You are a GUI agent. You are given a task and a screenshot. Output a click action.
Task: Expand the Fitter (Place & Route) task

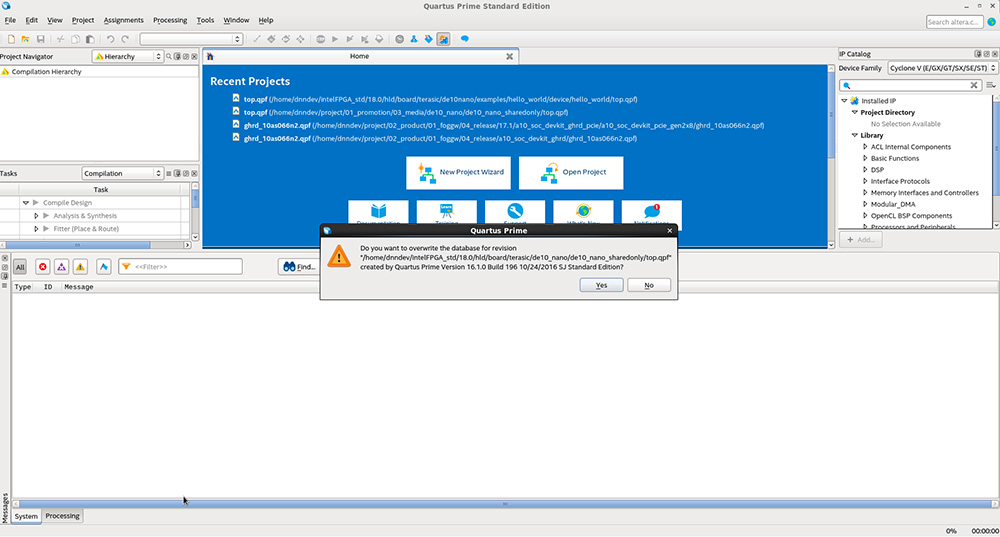(36, 228)
